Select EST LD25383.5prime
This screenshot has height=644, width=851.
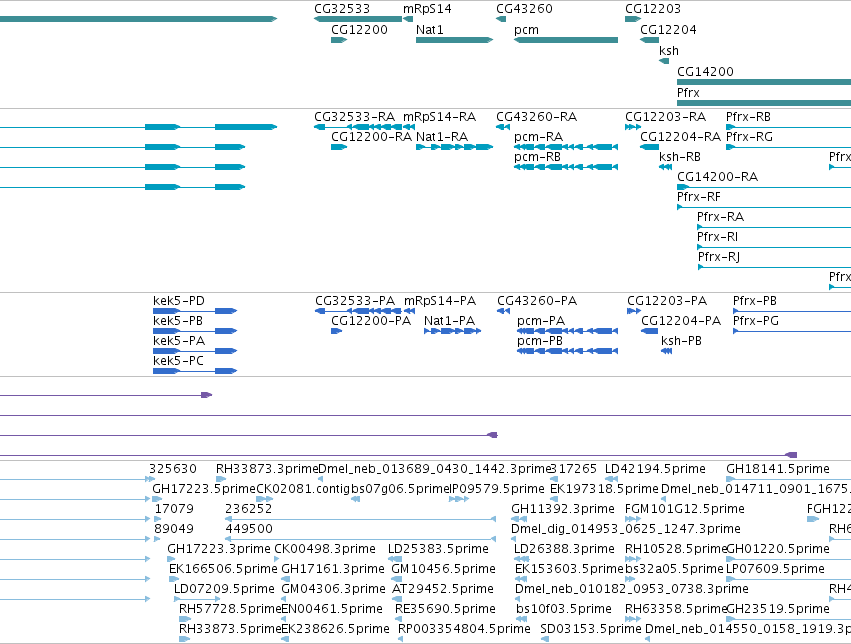pos(439,550)
